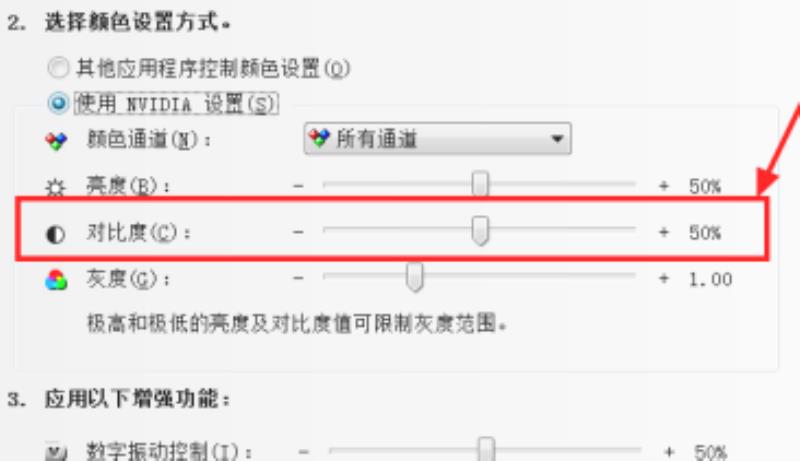Select 其他应用程序控制颜色设置 radio button
800x461 pixels.
[x=58, y=68]
